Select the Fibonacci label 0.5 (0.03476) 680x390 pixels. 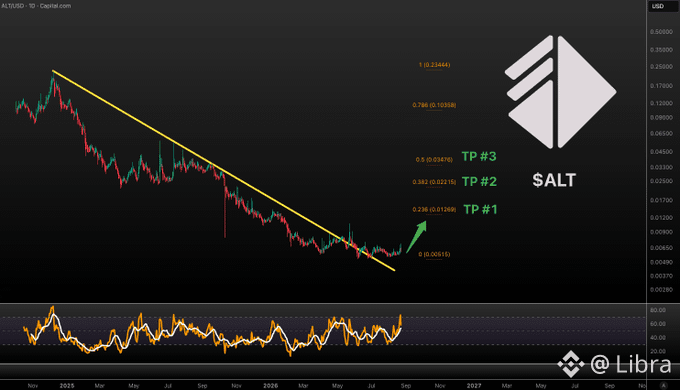[x=434, y=160]
